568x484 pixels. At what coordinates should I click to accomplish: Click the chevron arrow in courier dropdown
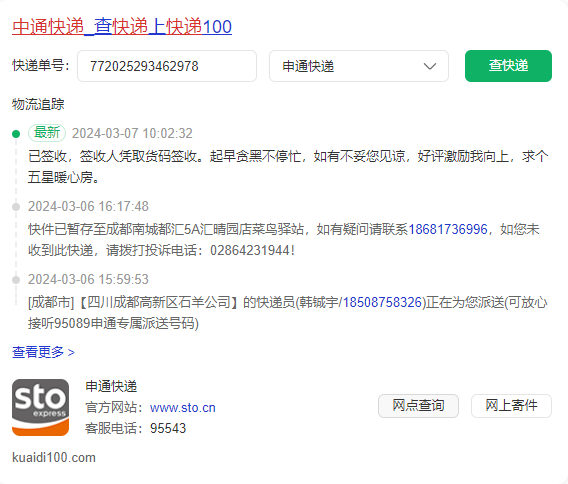click(430, 66)
